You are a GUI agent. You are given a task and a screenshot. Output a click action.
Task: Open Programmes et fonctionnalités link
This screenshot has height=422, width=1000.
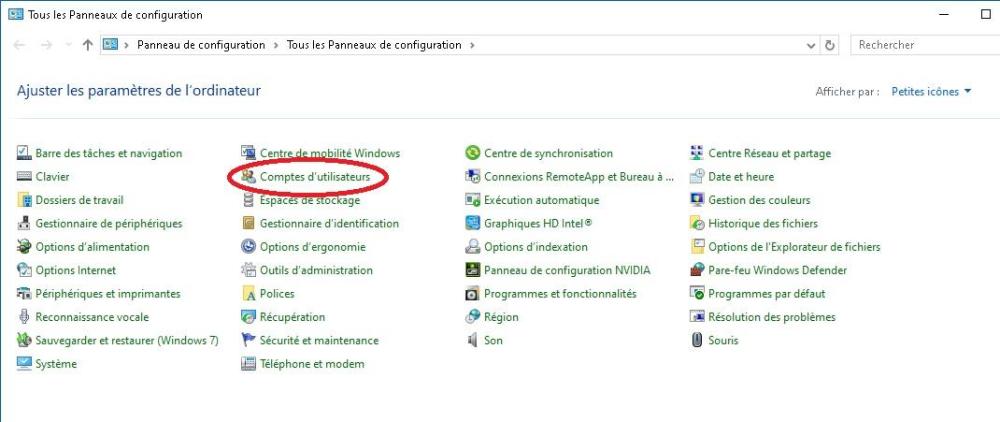(560, 294)
